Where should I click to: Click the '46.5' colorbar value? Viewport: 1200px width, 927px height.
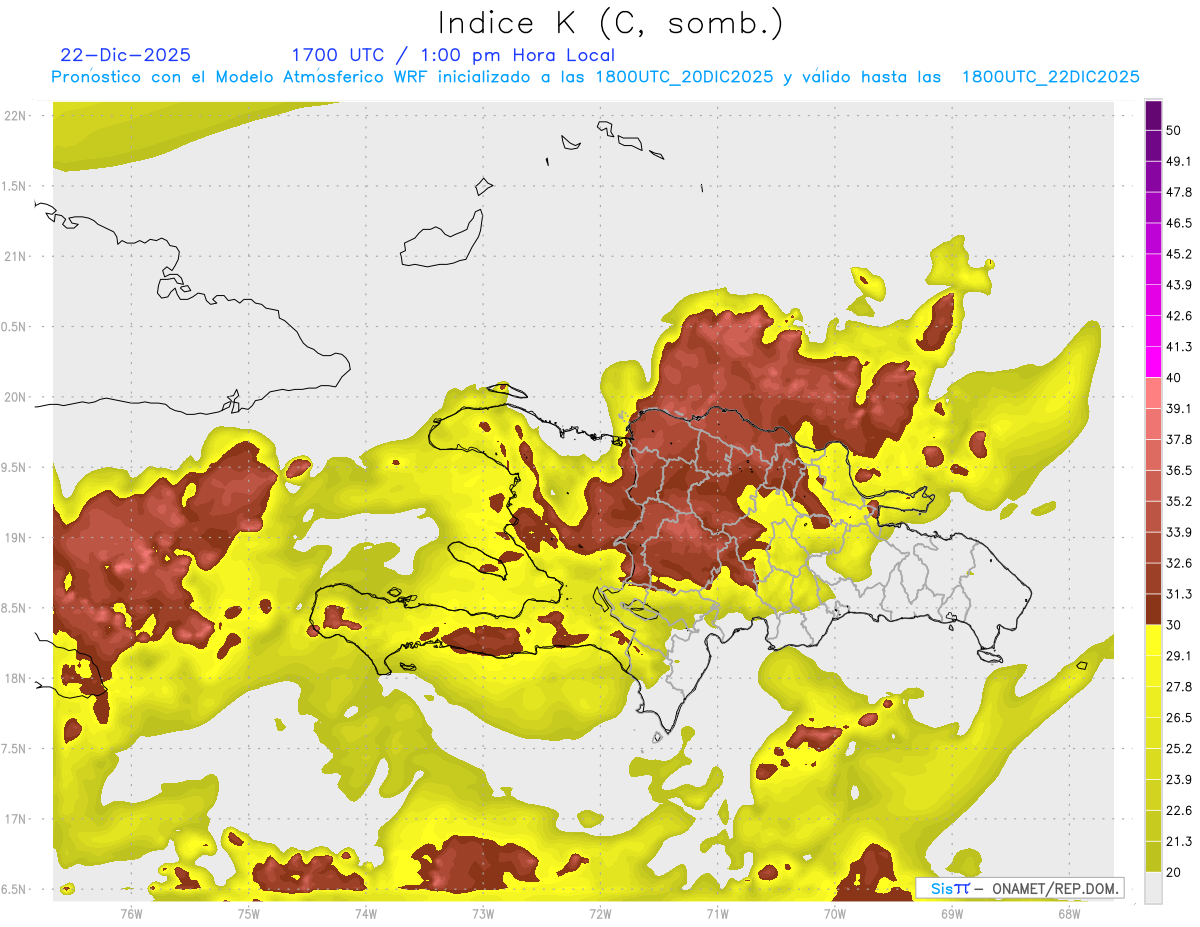[x=1179, y=223]
